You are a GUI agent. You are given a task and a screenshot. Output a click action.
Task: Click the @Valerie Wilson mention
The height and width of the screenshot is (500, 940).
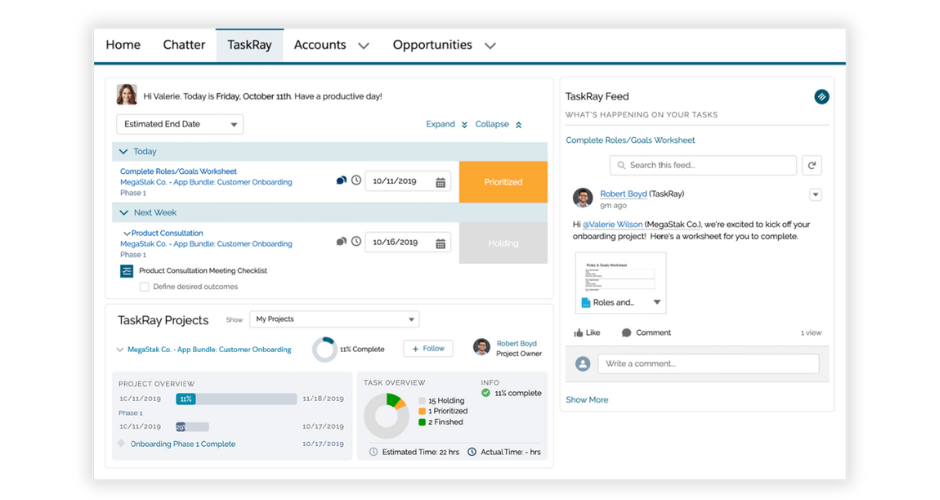pyautogui.click(x=612, y=224)
